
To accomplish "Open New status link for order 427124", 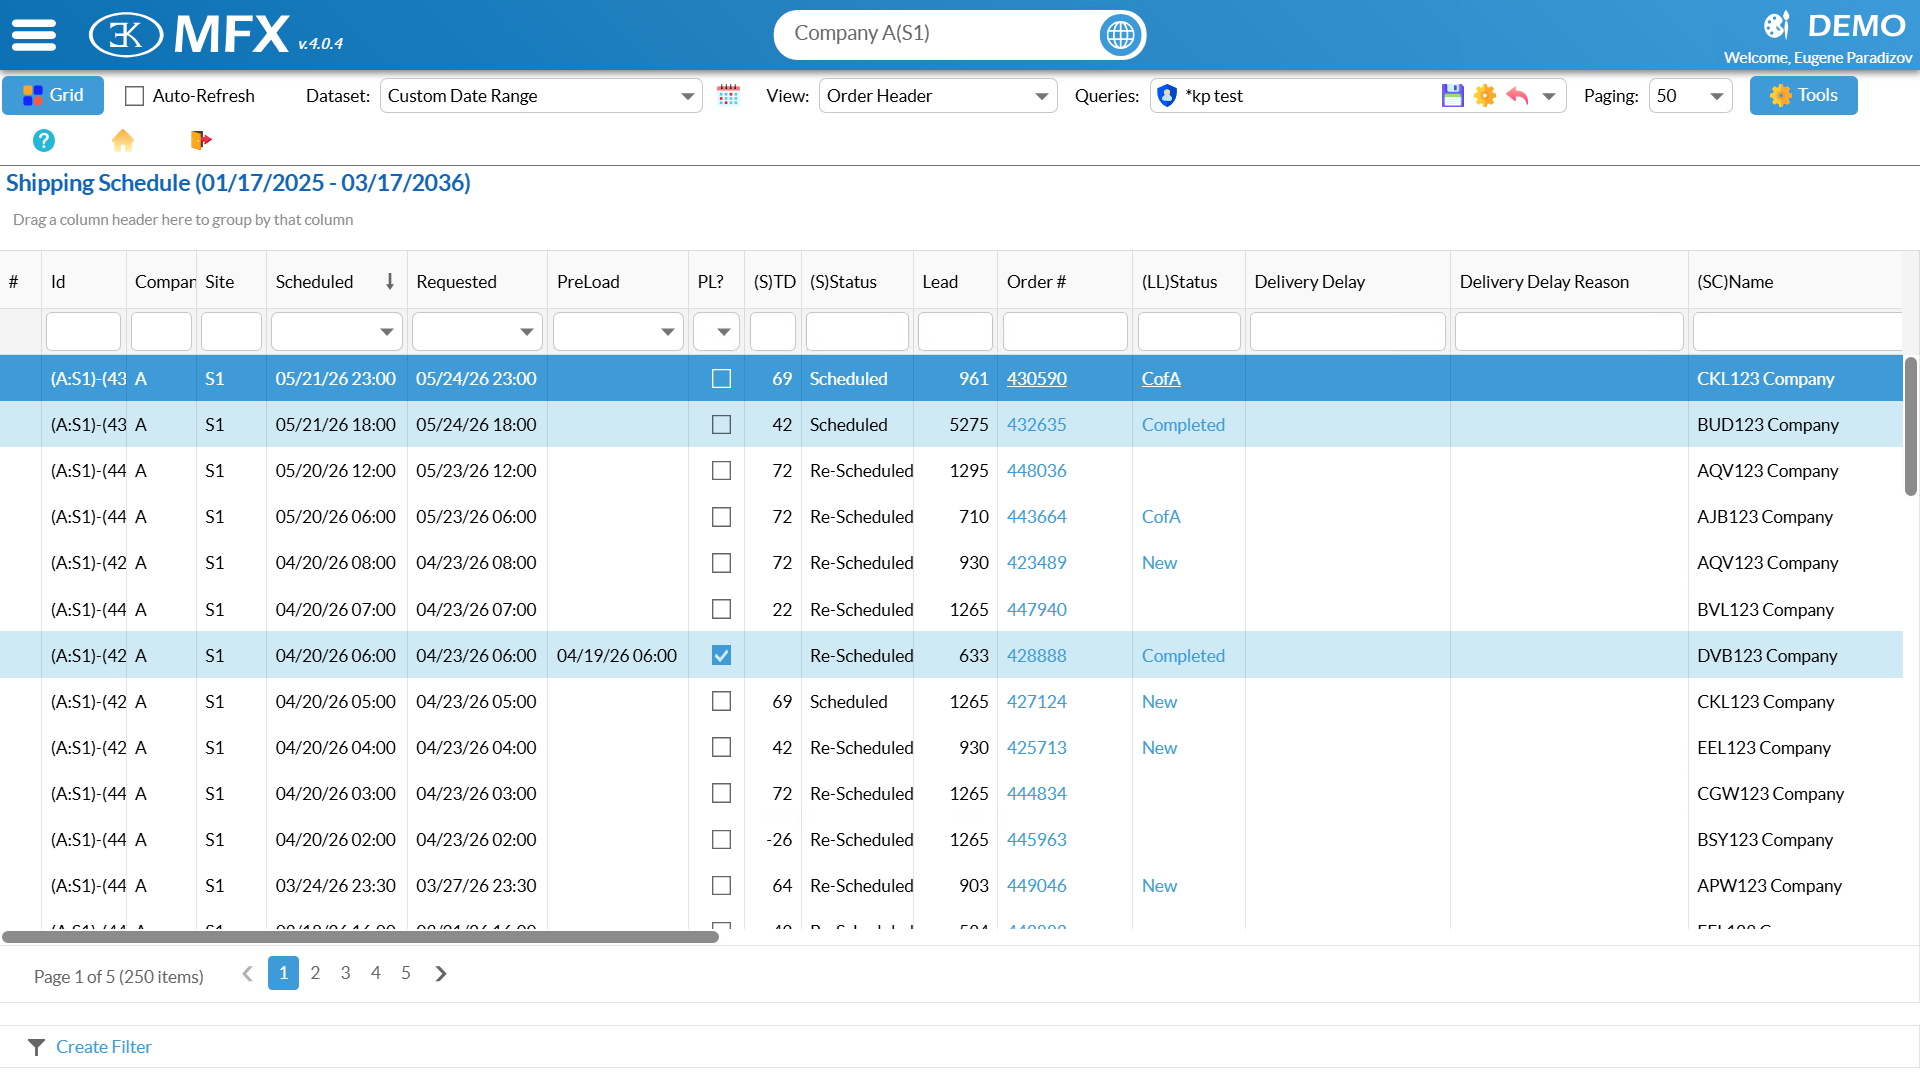I will point(1159,702).
